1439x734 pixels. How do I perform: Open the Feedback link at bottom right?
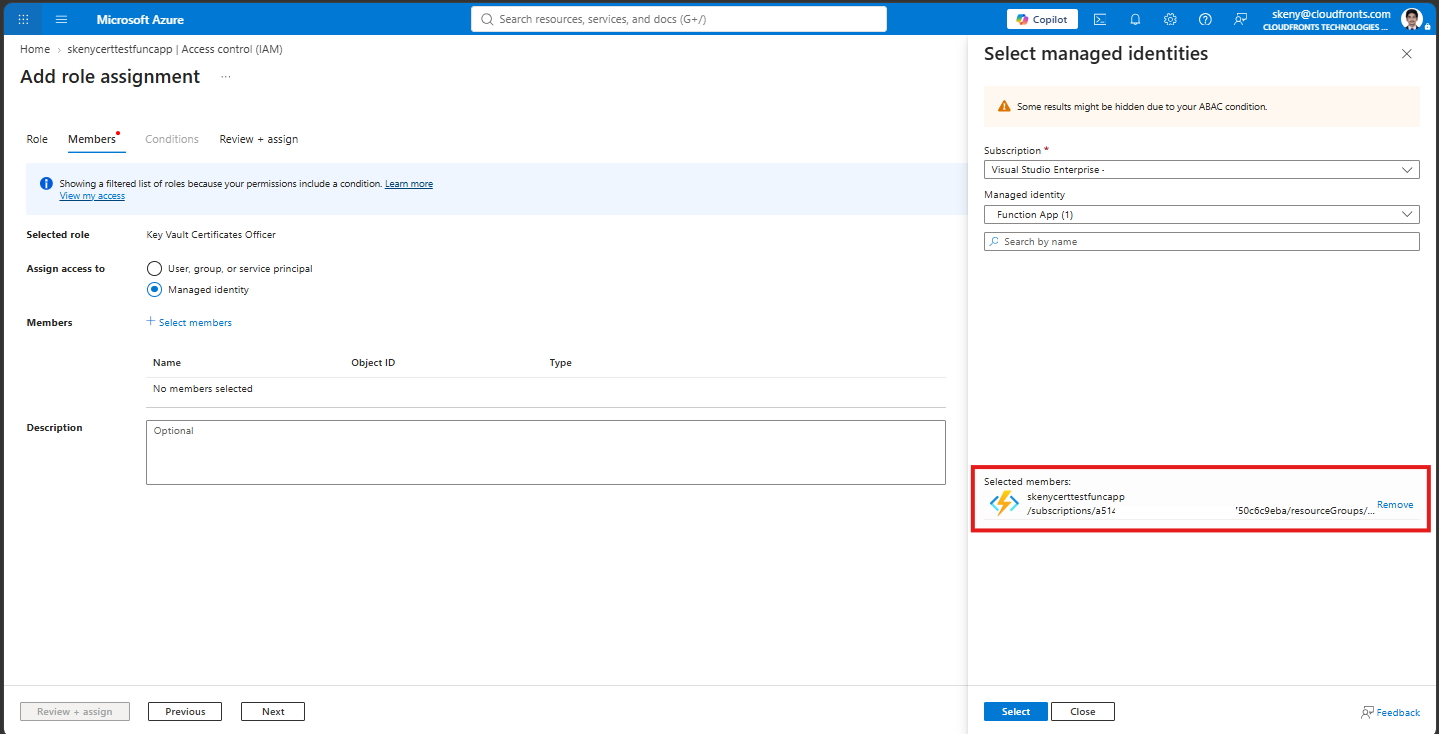[1390, 712]
